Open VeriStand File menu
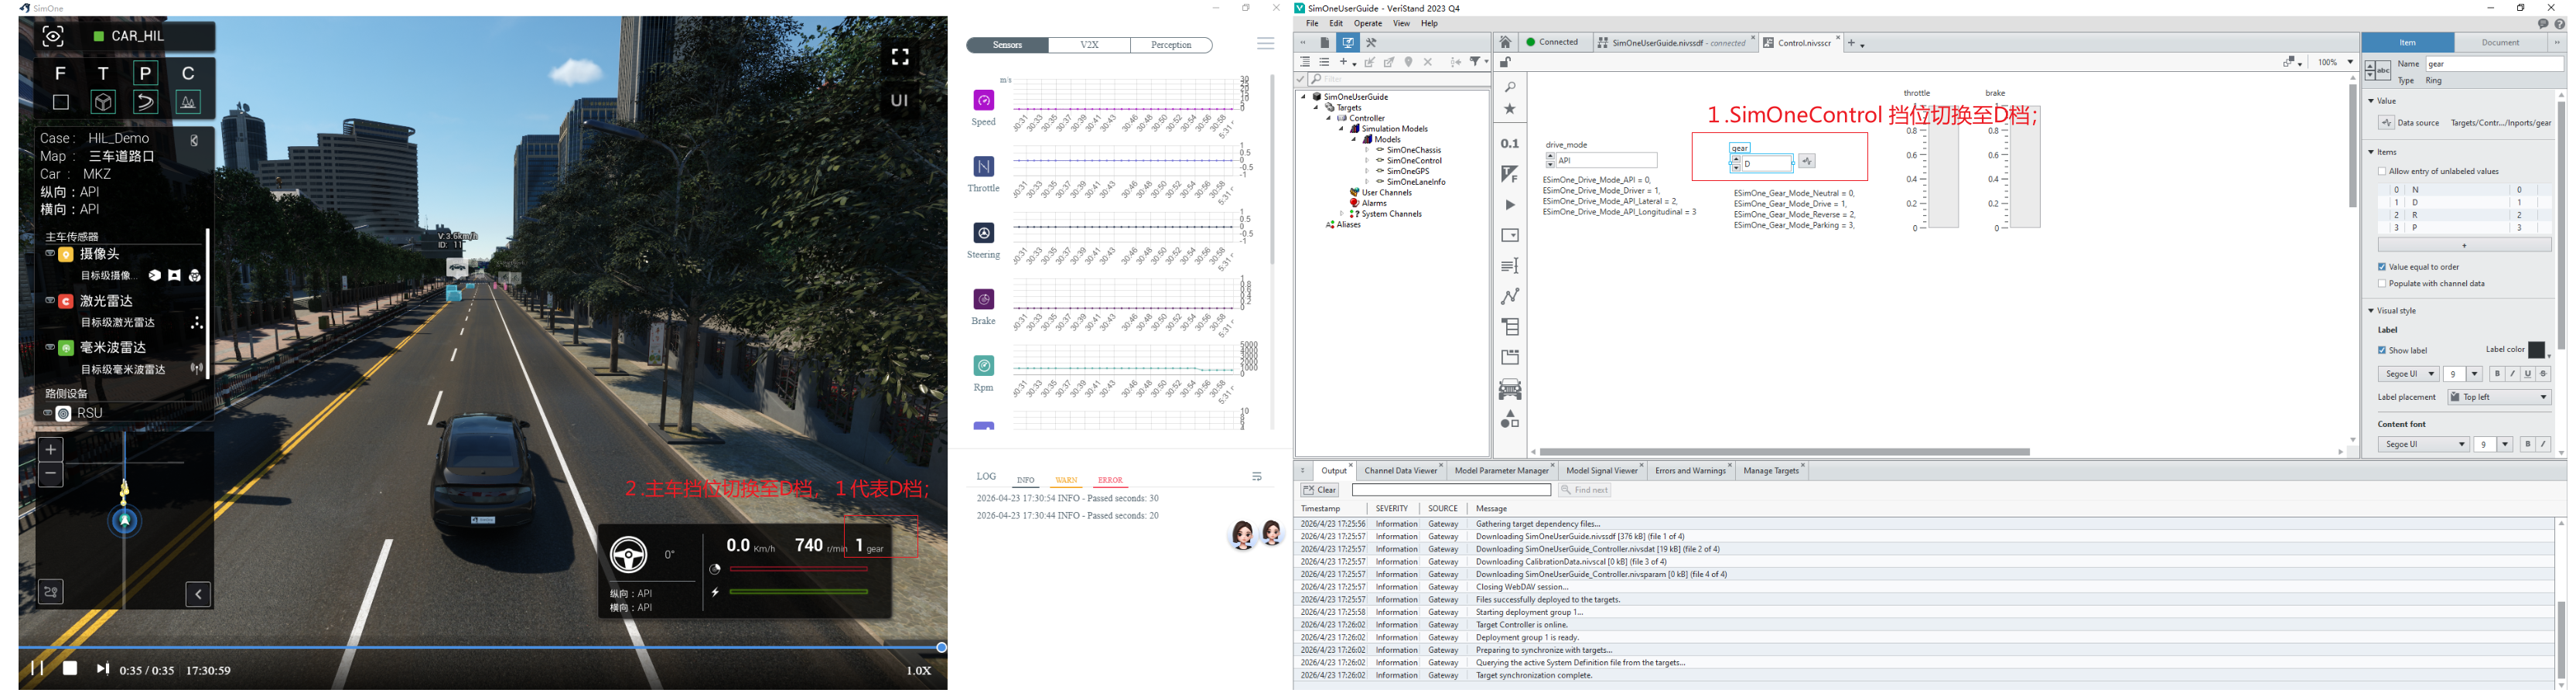 pos(1312,23)
